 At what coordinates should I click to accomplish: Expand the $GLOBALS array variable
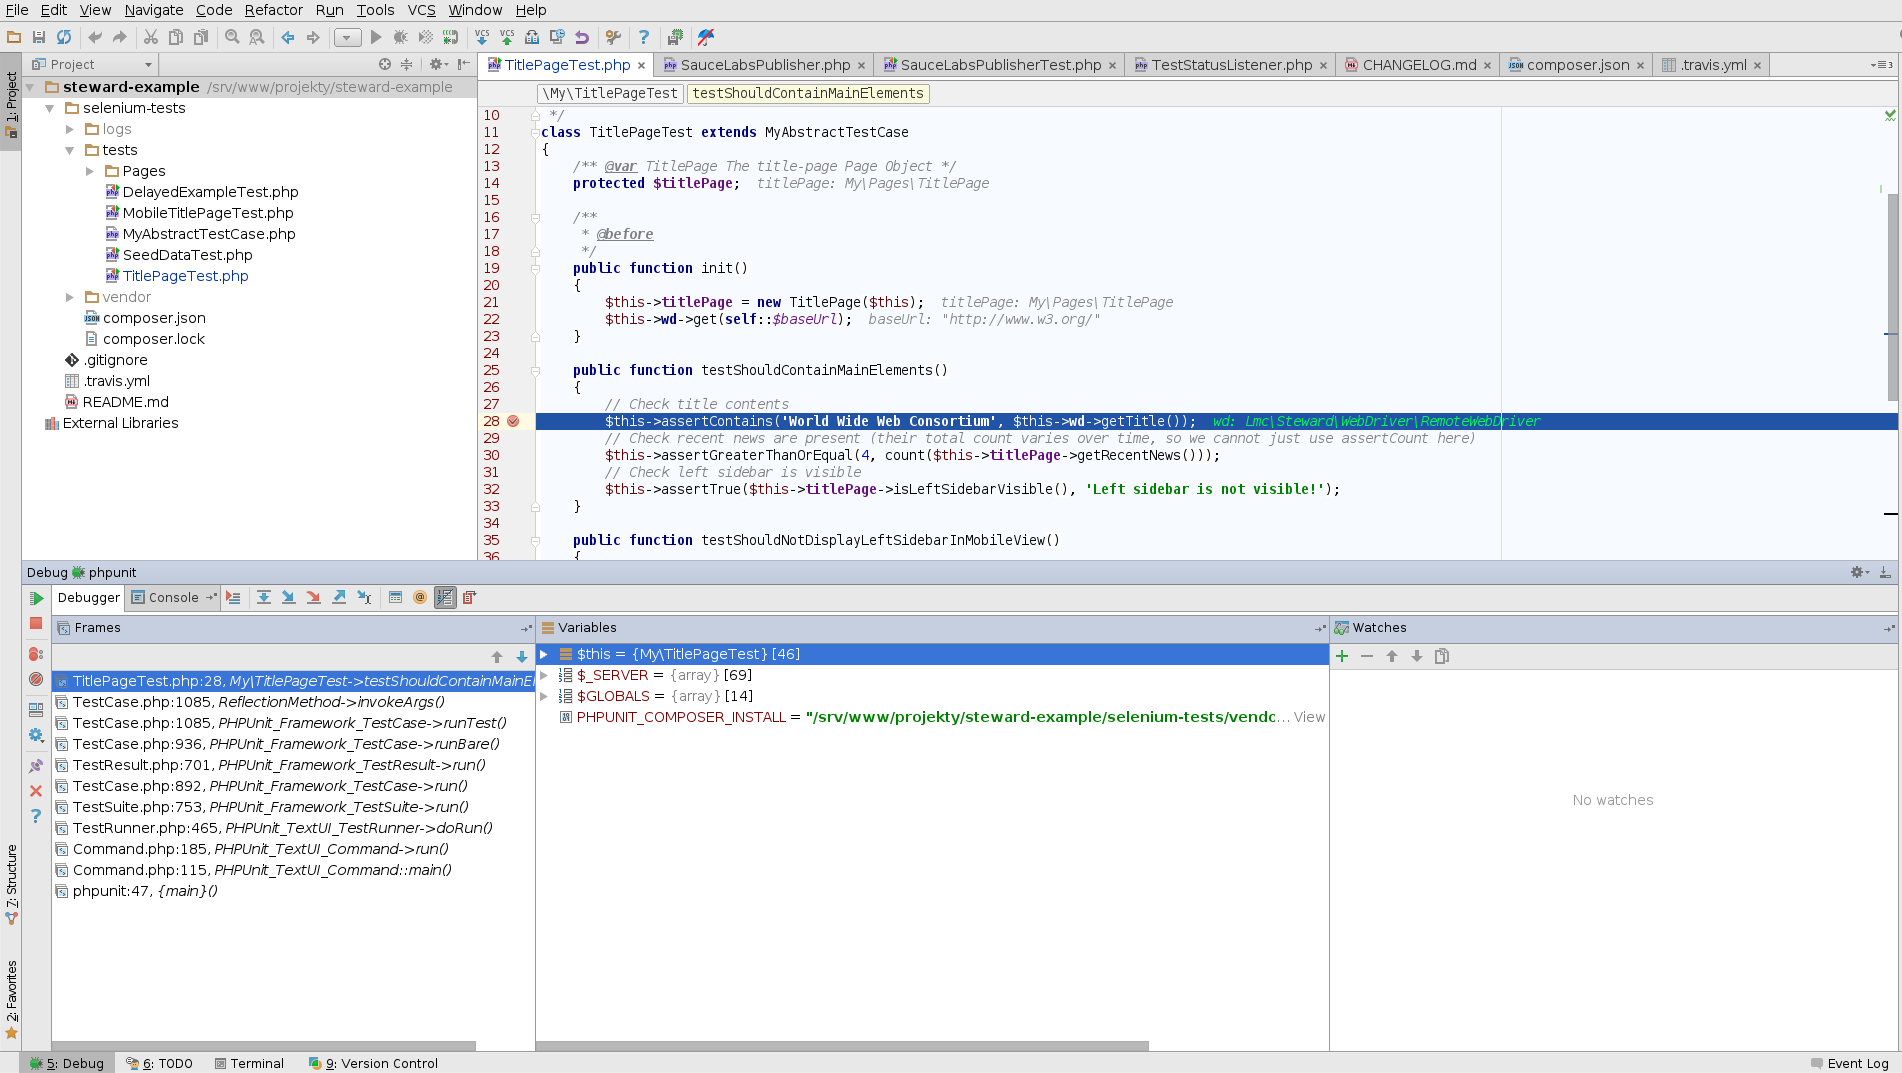[544, 696]
